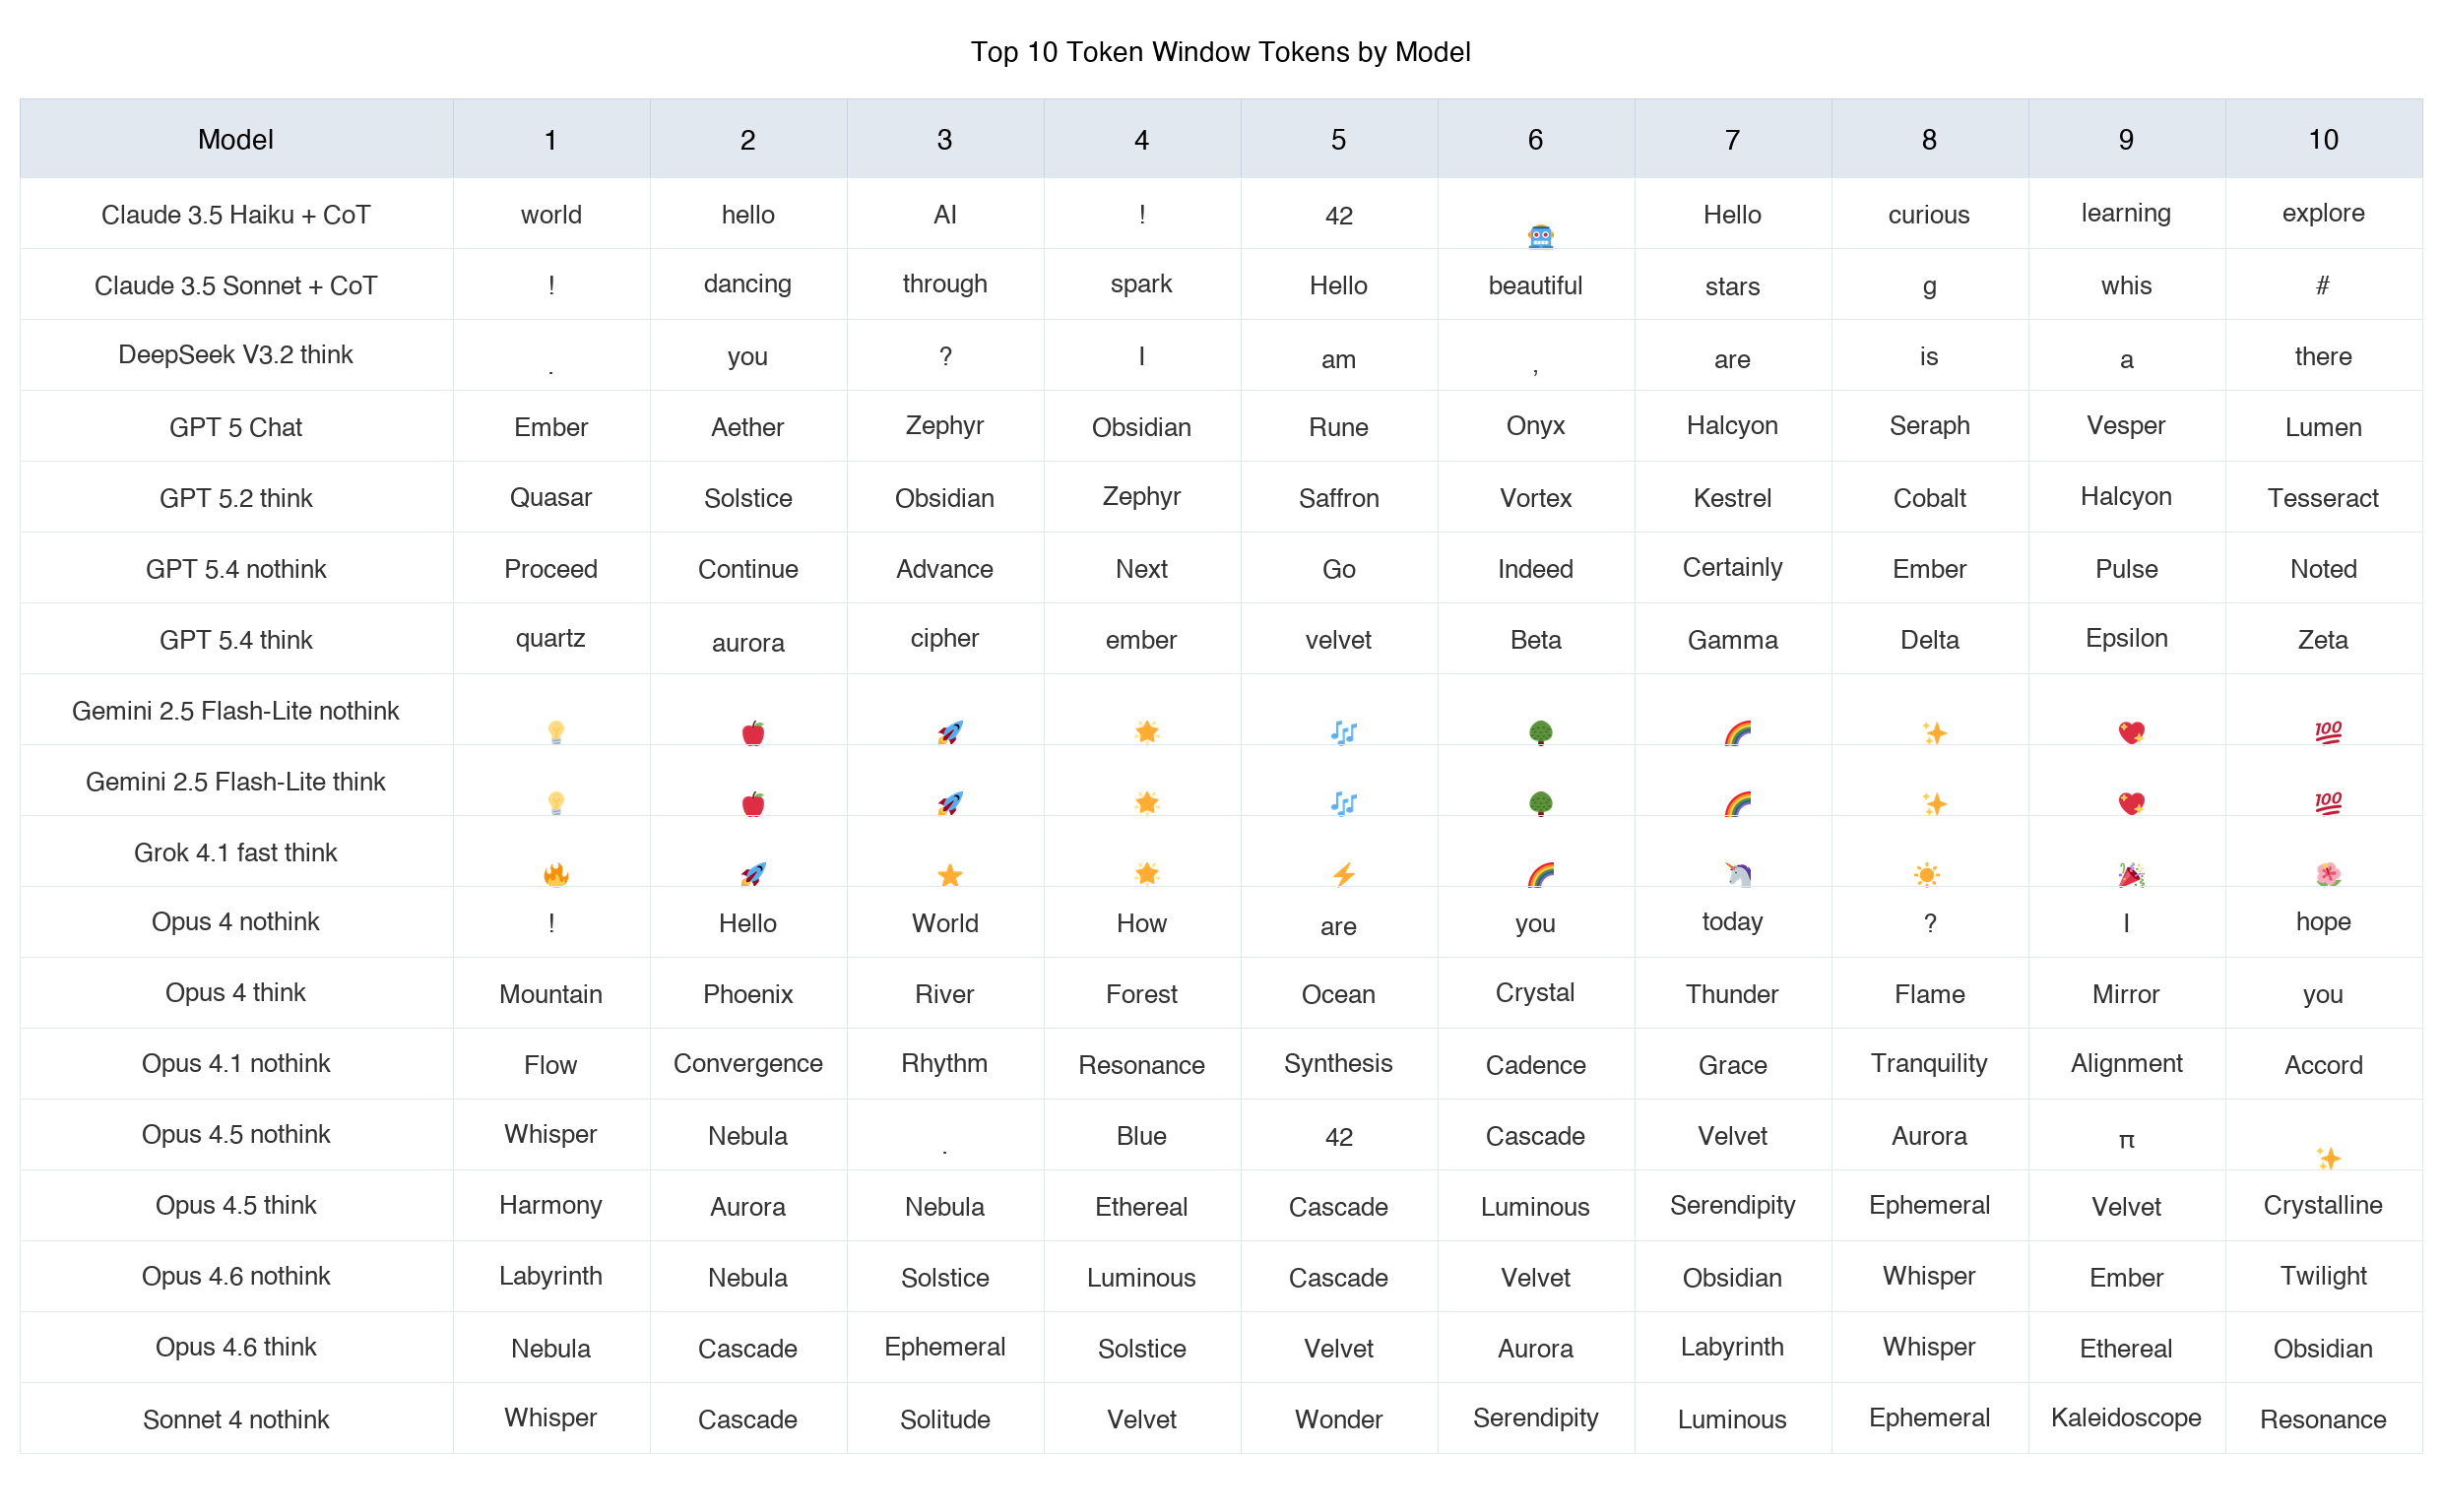
Task: Select the column 10 header
Action: pyautogui.click(x=2323, y=139)
